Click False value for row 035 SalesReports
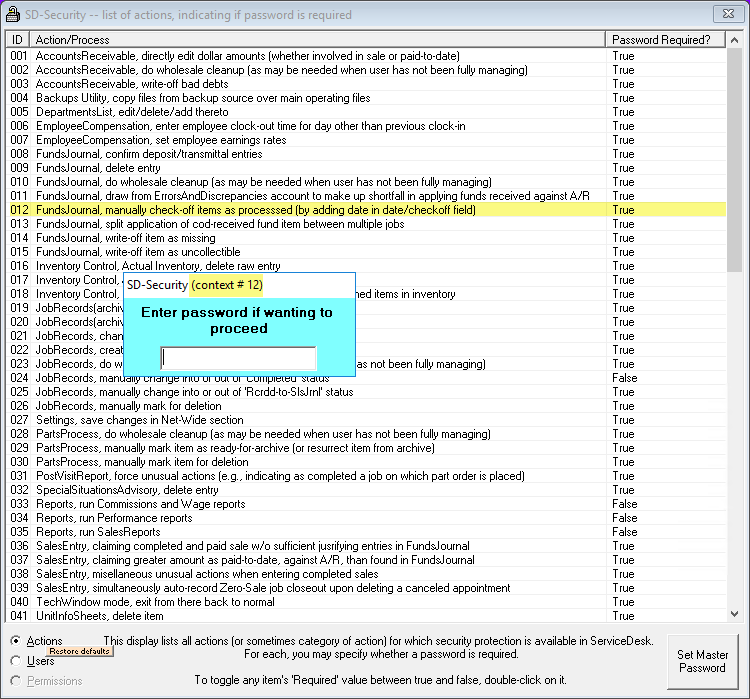This screenshot has width=750, height=699. click(624, 532)
